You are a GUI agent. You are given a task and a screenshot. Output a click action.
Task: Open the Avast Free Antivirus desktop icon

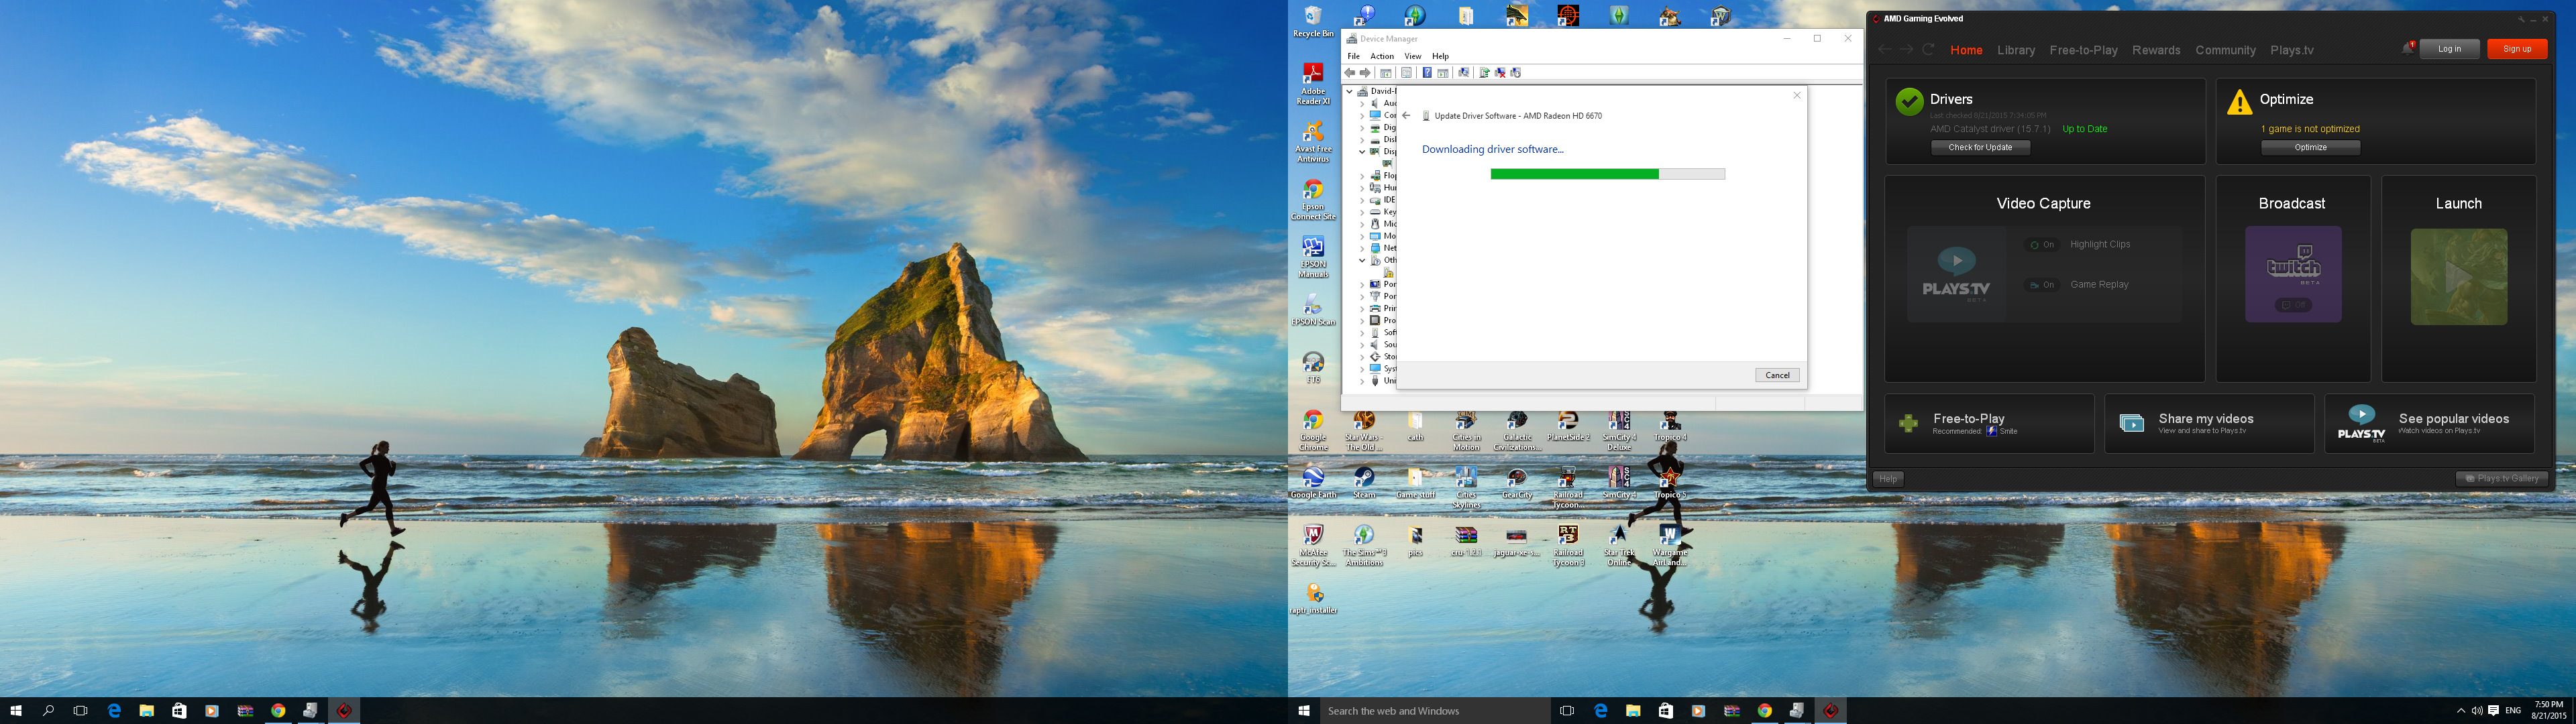[x=1313, y=142]
